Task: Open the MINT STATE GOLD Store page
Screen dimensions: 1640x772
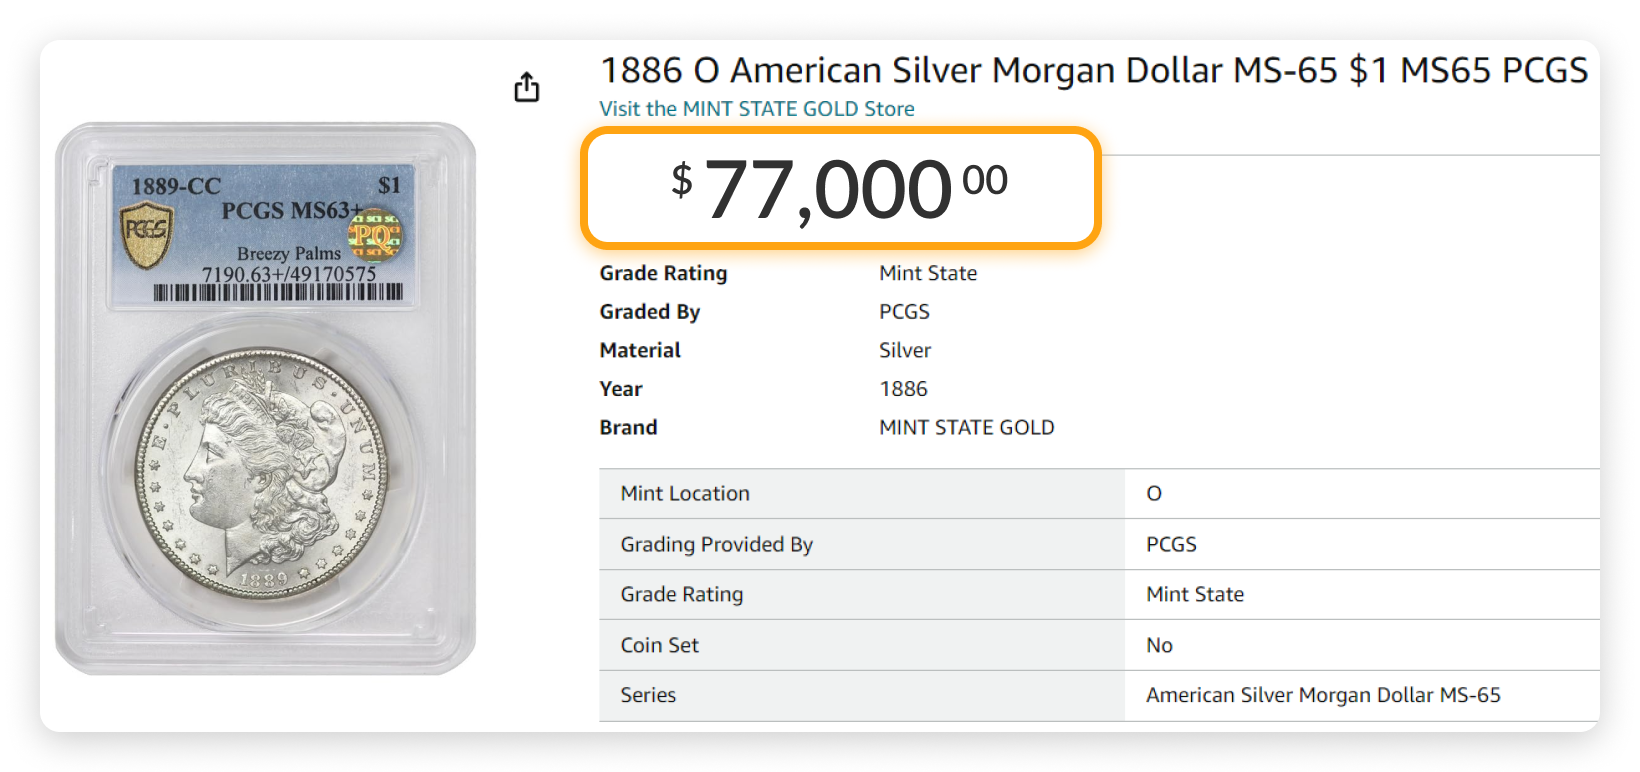Action: coord(756,108)
